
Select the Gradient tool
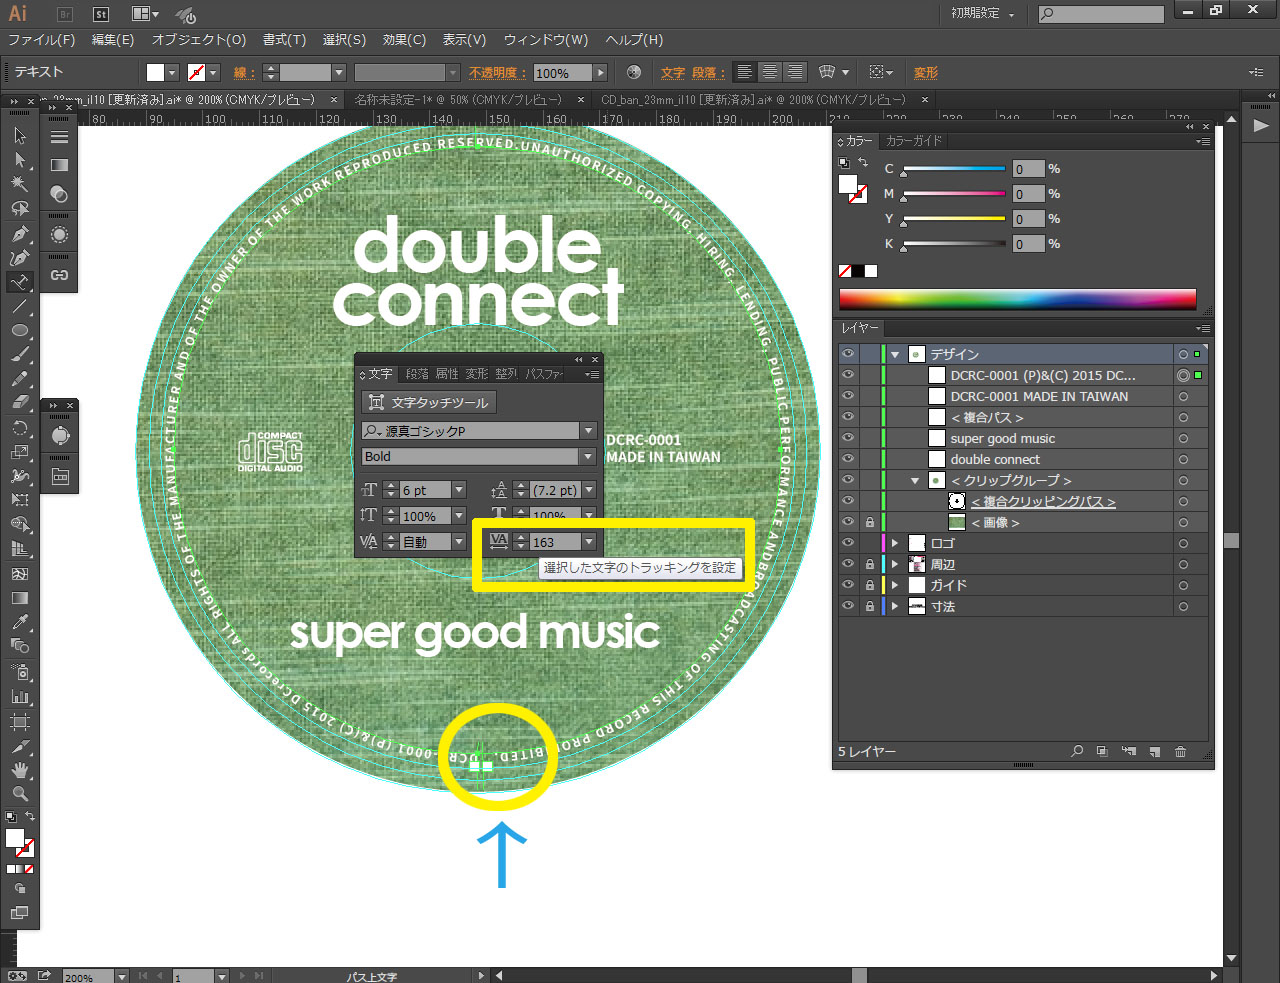[20, 598]
